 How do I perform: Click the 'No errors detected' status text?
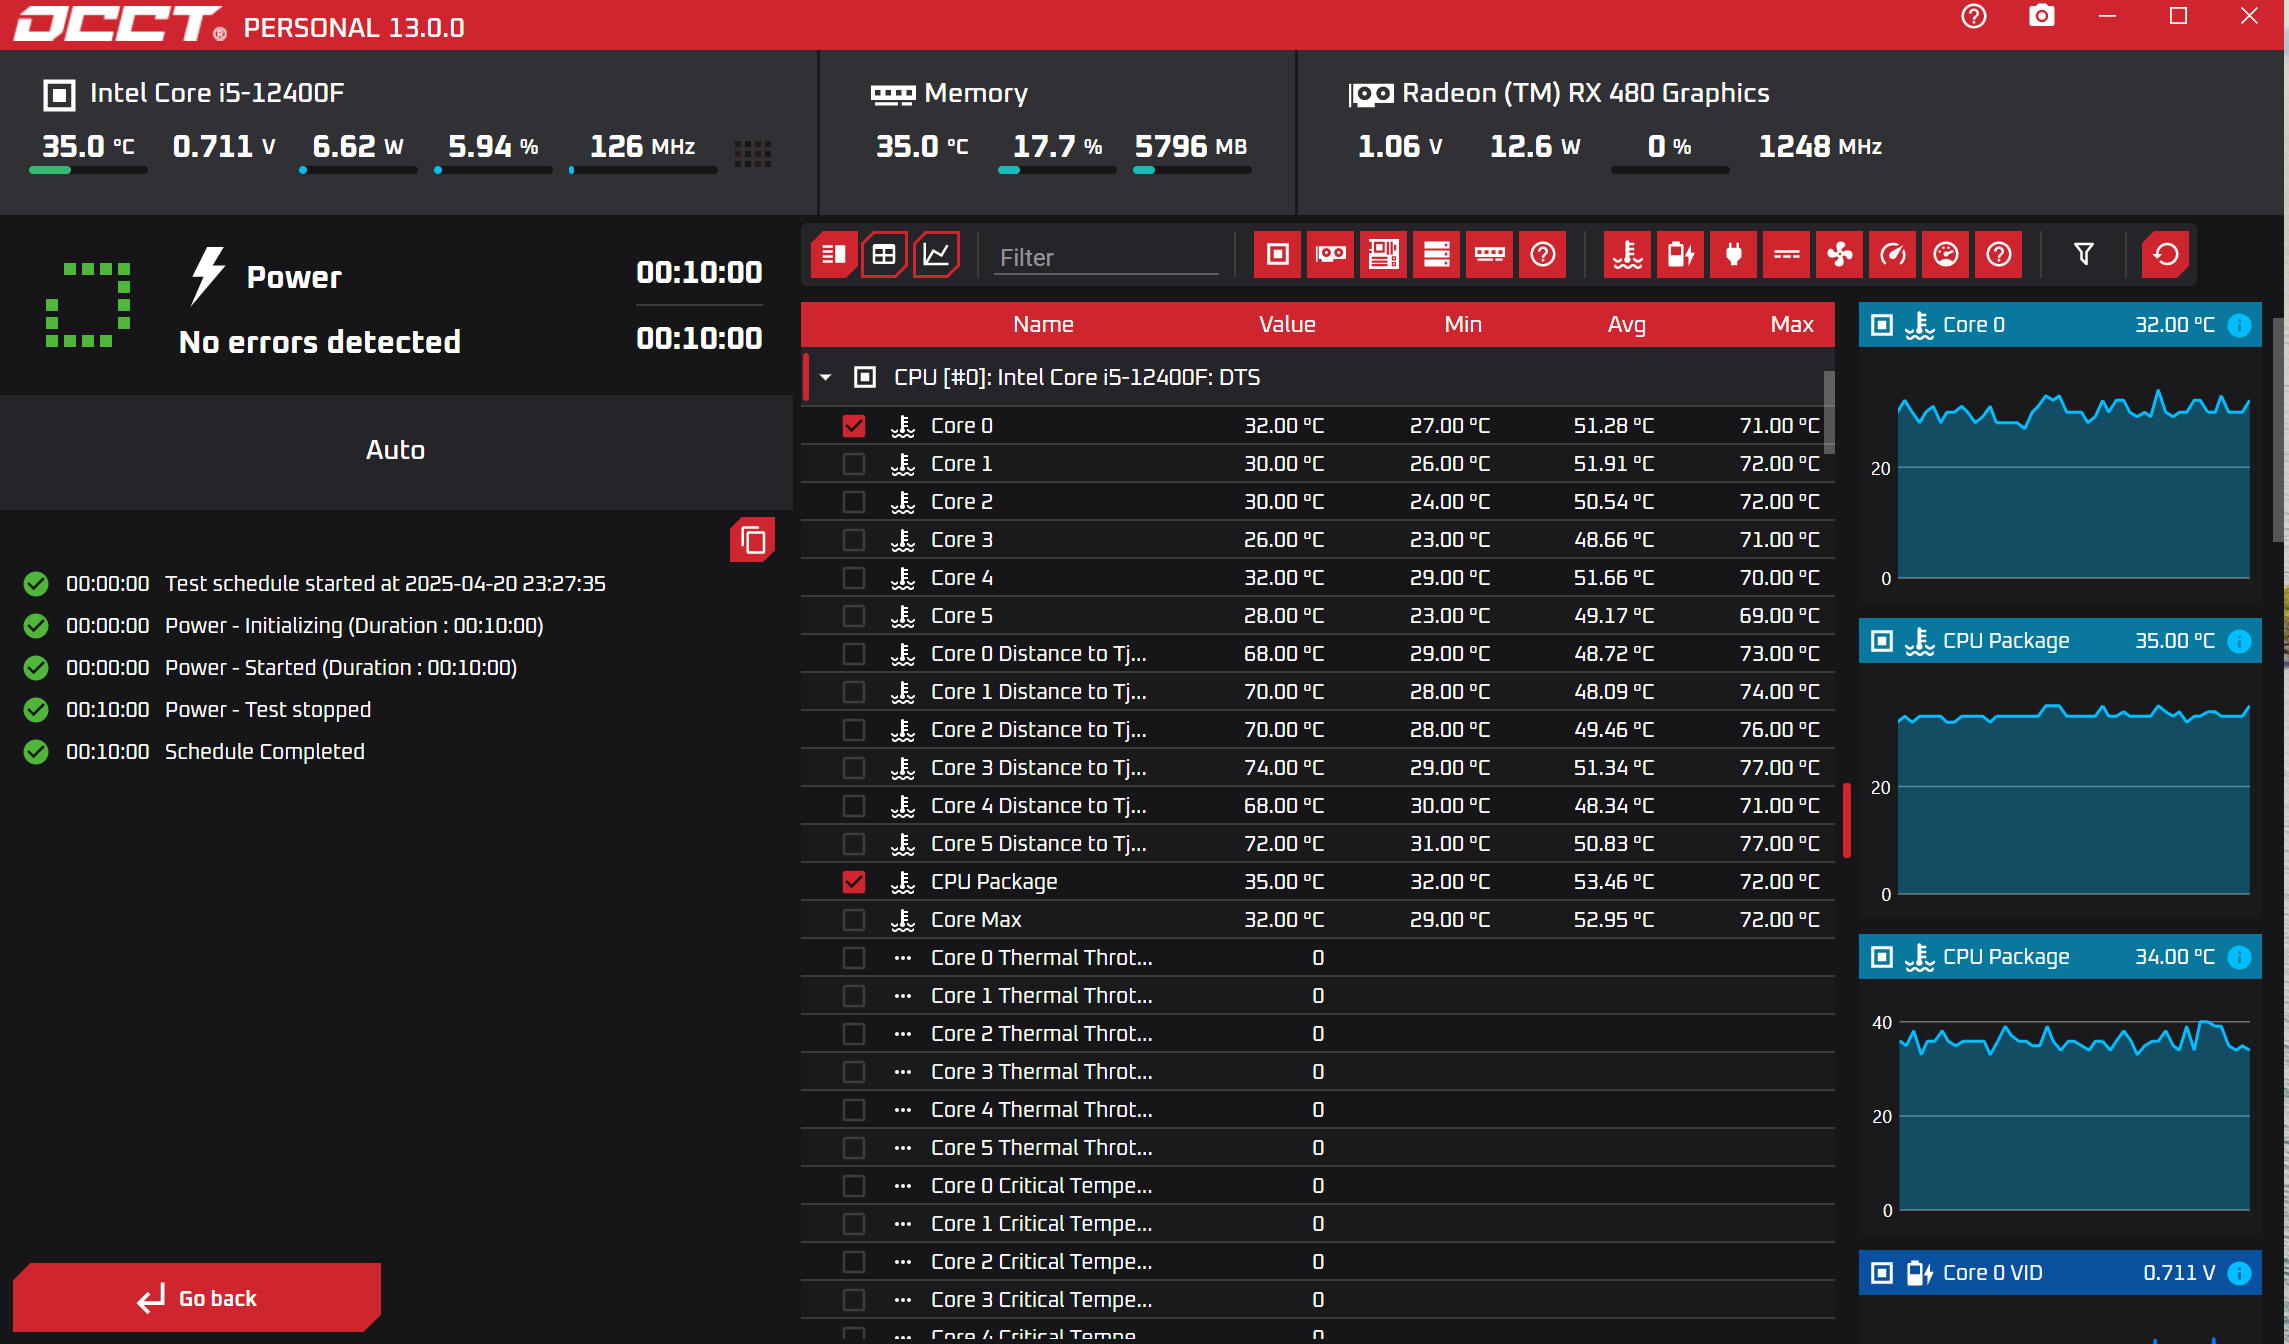(x=319, y=342)
